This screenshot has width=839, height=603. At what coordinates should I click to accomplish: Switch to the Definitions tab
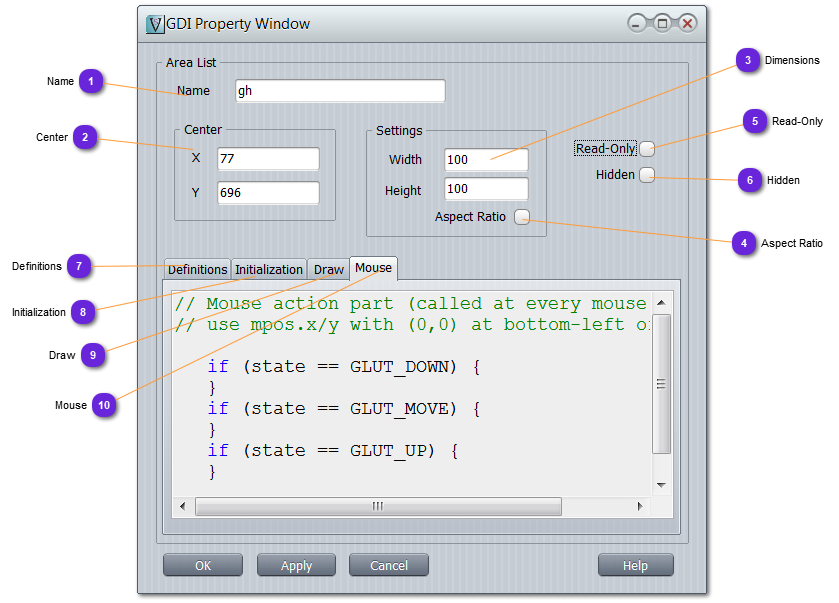pos(197,270)
